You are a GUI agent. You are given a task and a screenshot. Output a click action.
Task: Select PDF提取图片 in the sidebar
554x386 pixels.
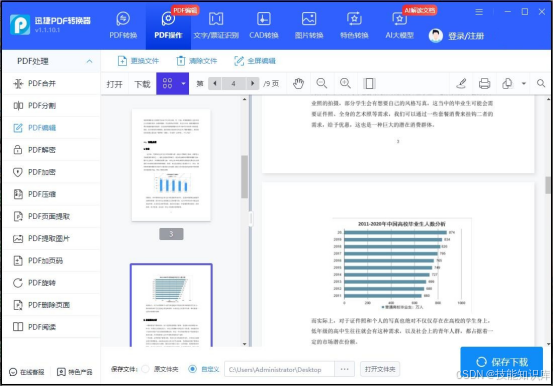point(52,238)
